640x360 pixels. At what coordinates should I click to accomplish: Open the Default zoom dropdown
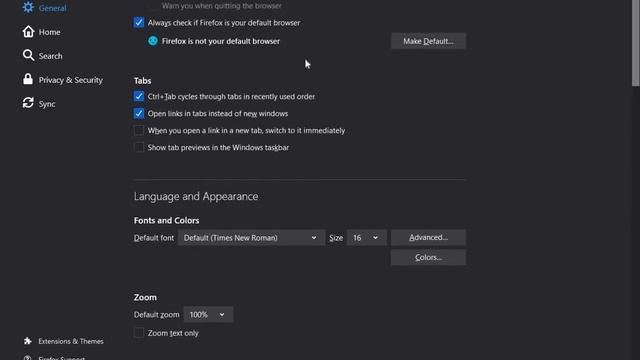point(208,314)
